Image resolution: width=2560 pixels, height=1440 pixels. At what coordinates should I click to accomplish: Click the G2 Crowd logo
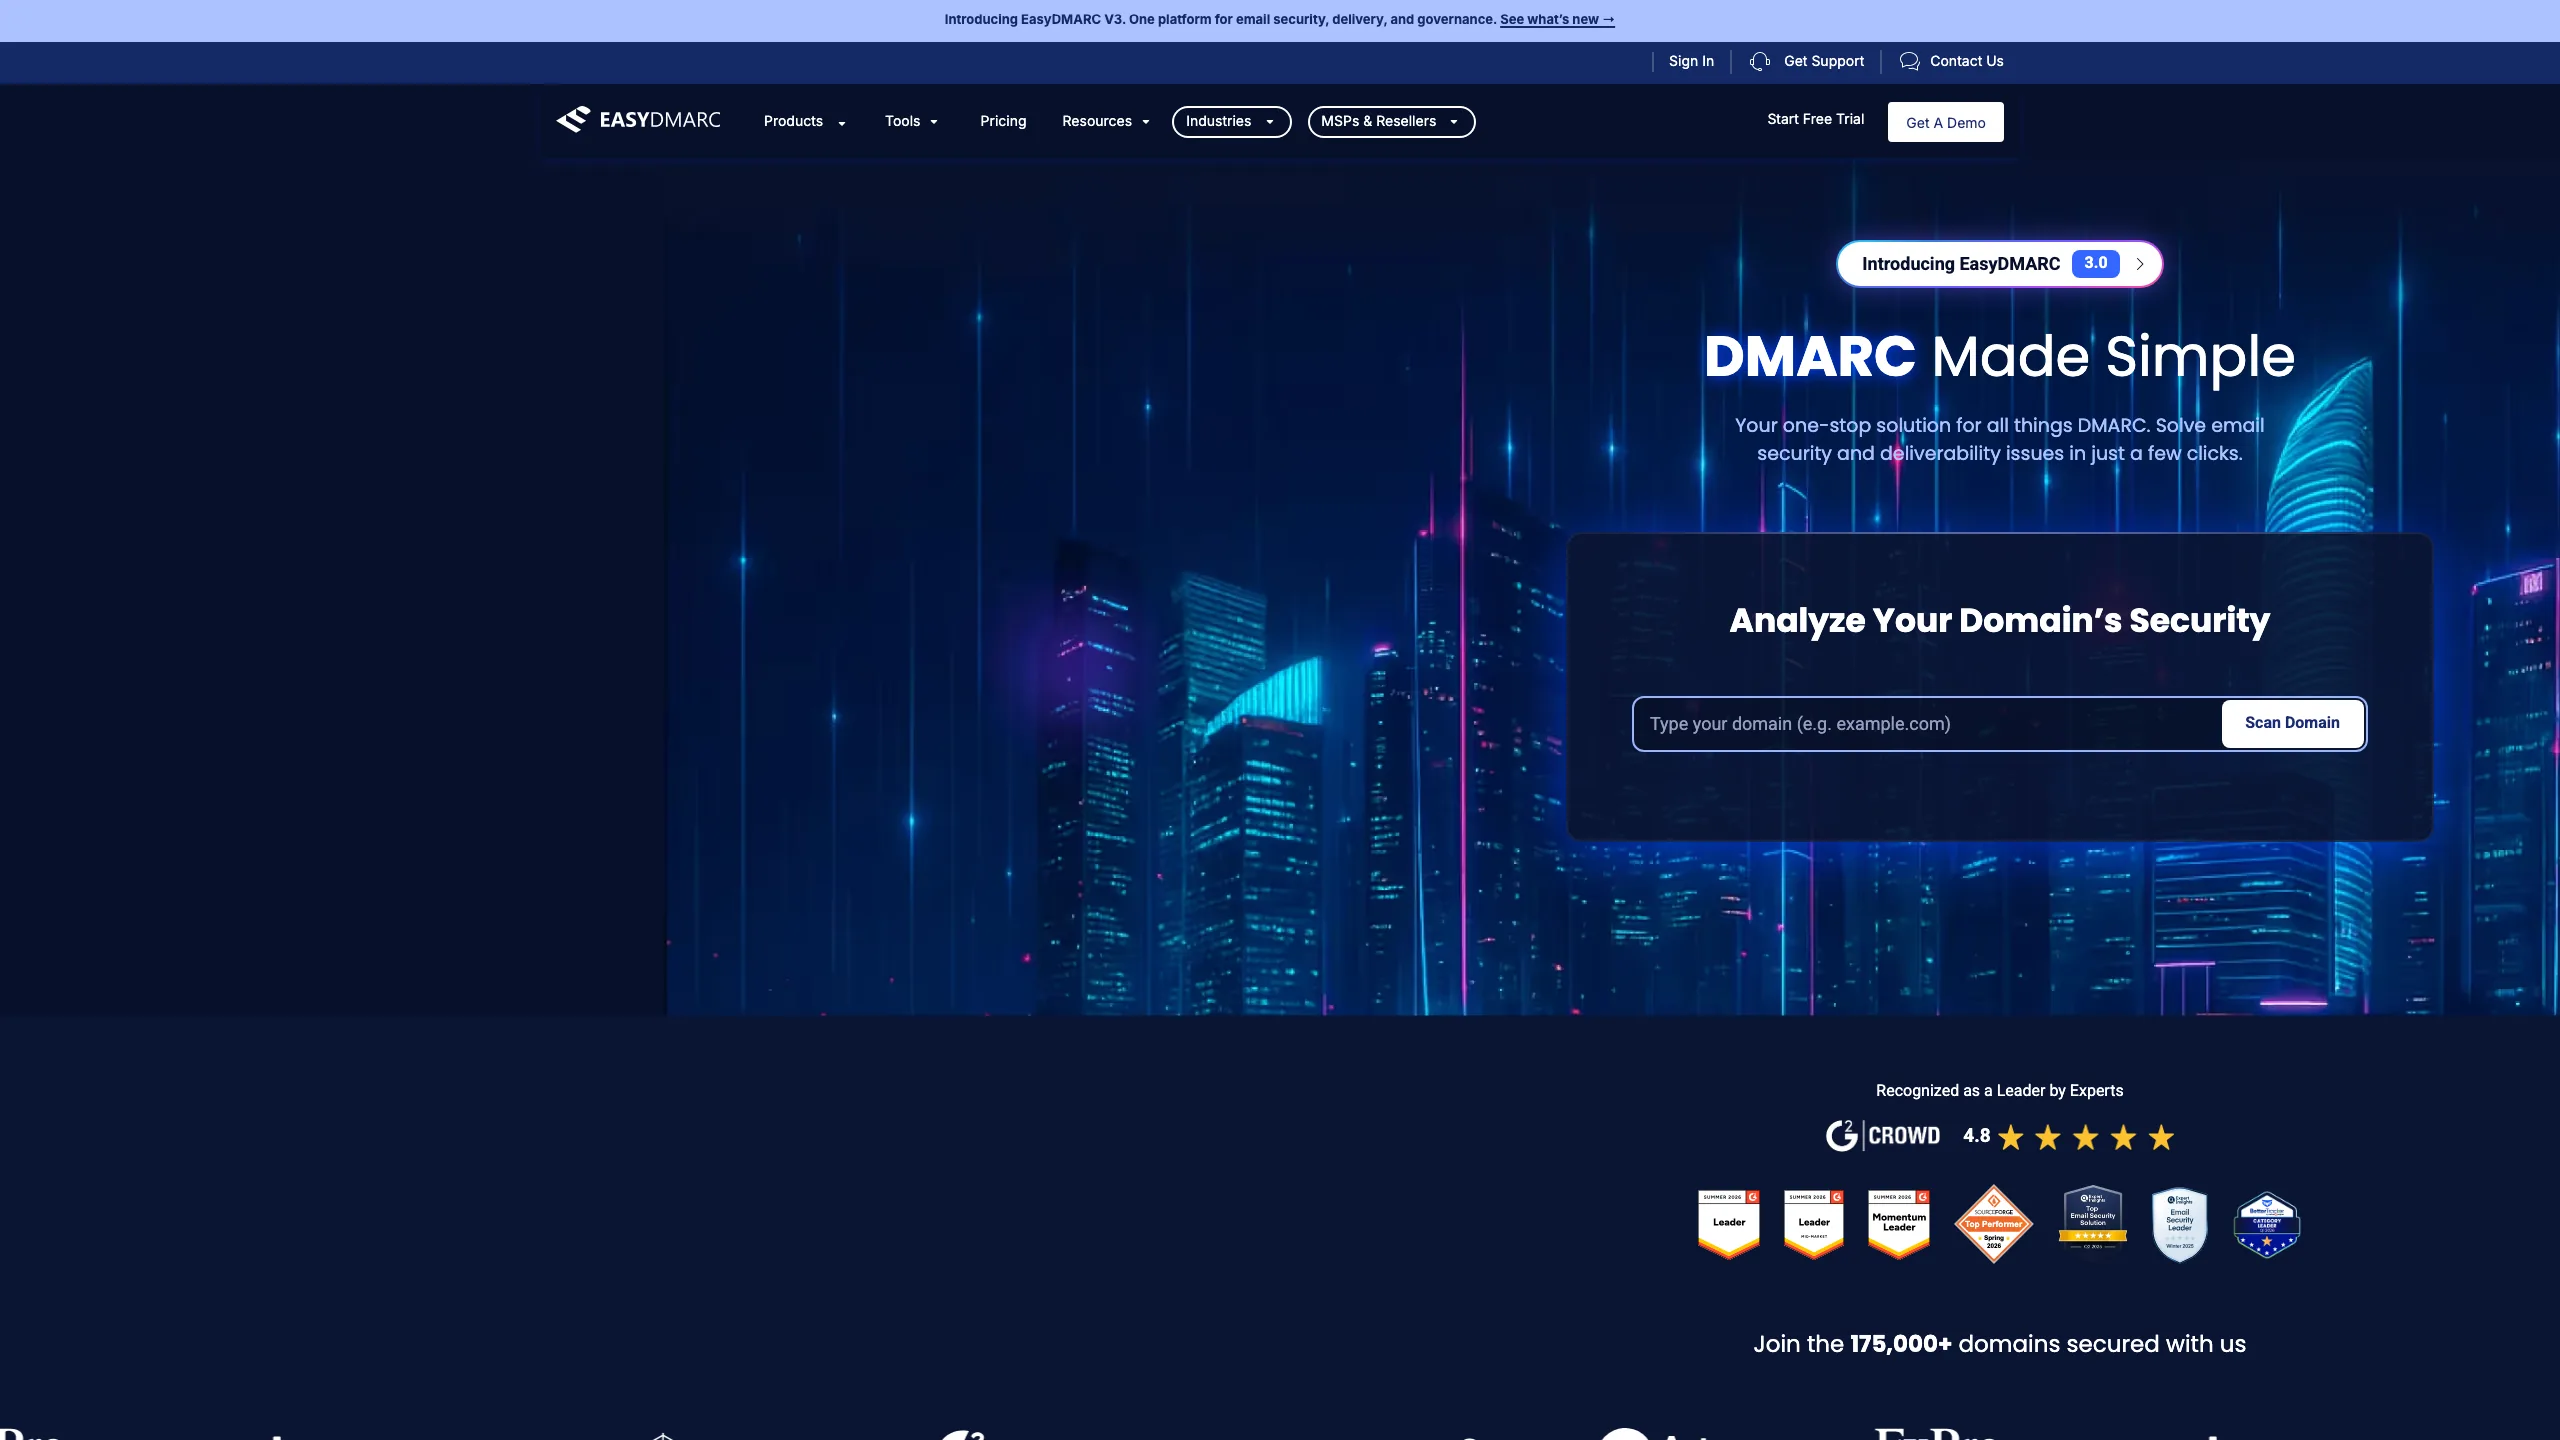(1883, 1136)
